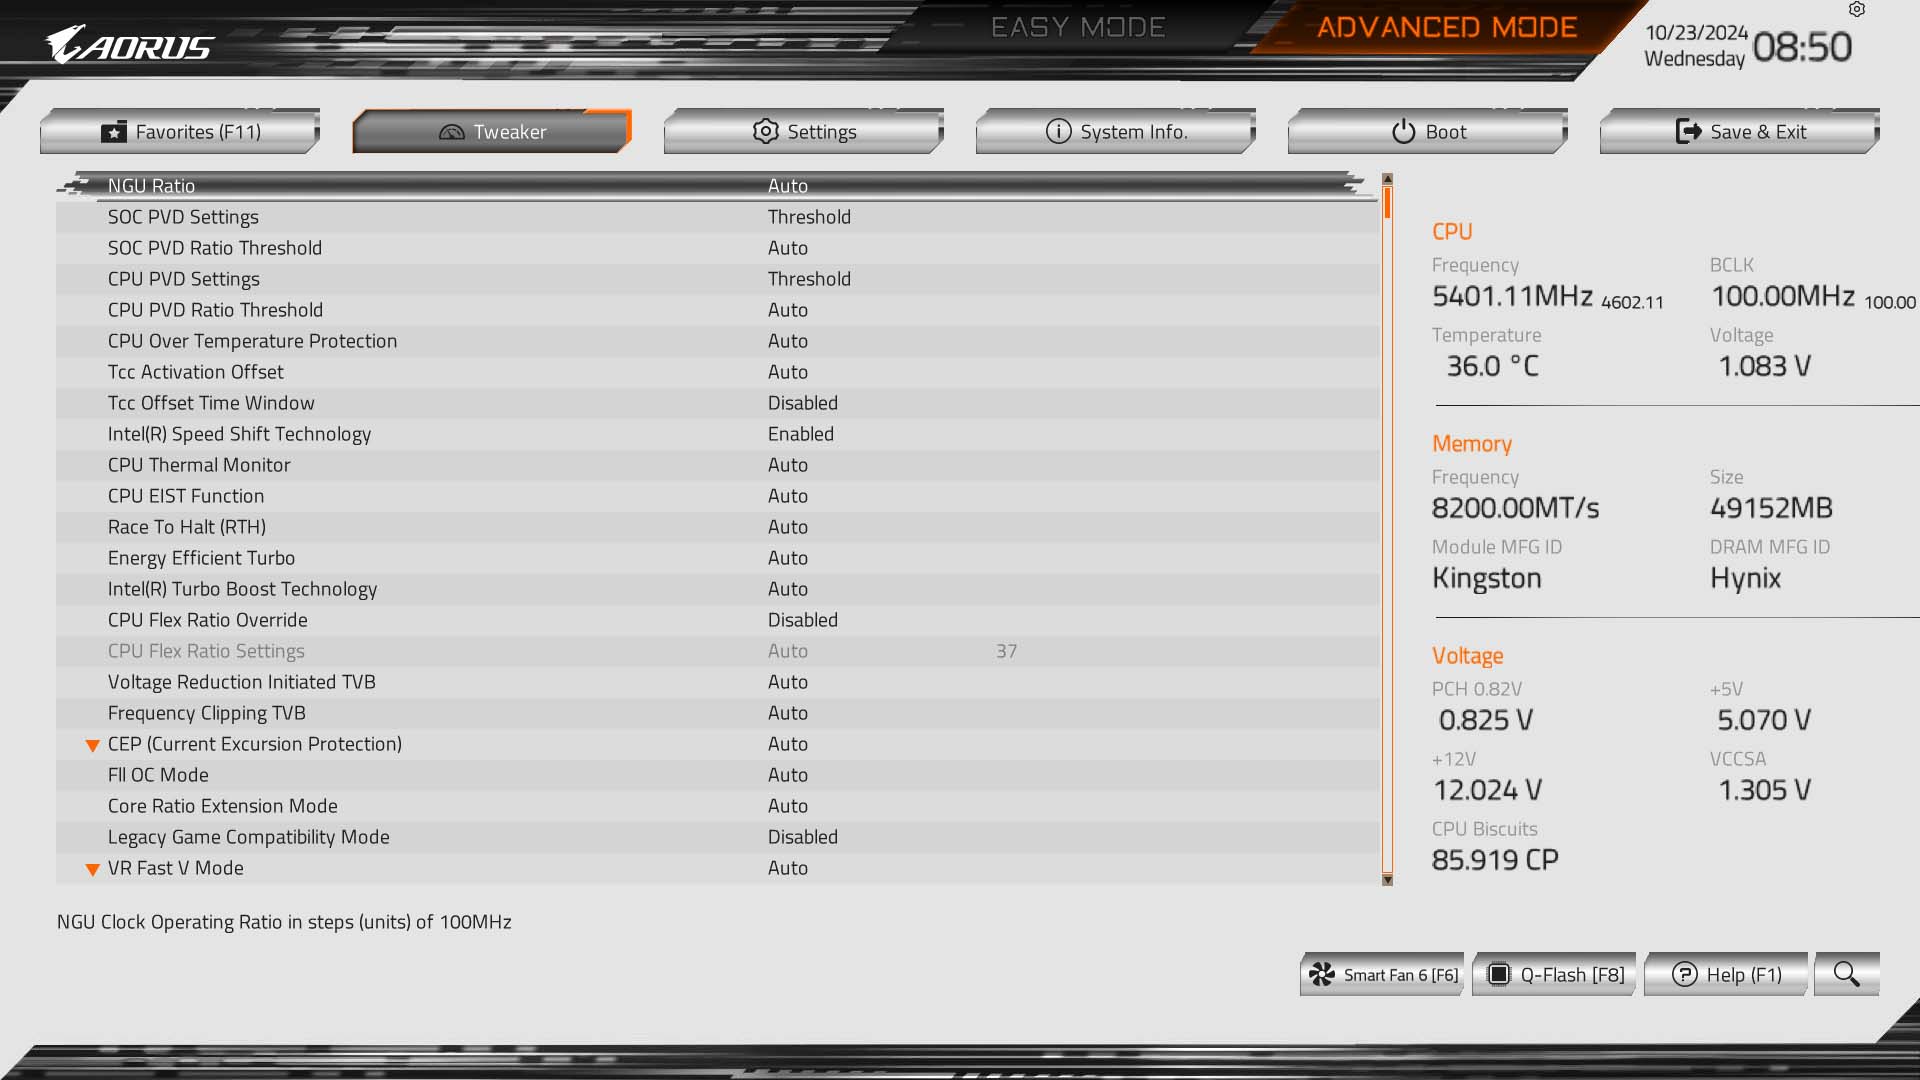The height and width of the screenshot is (1080, 1920).
Task: Toggle CPU Flex Ratio Override to enabled
Action: pyautogui.click(x=802, y=620)
